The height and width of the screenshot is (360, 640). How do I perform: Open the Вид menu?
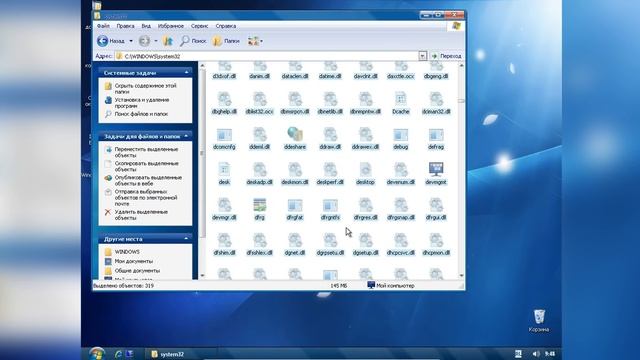[x=146, y=26]
